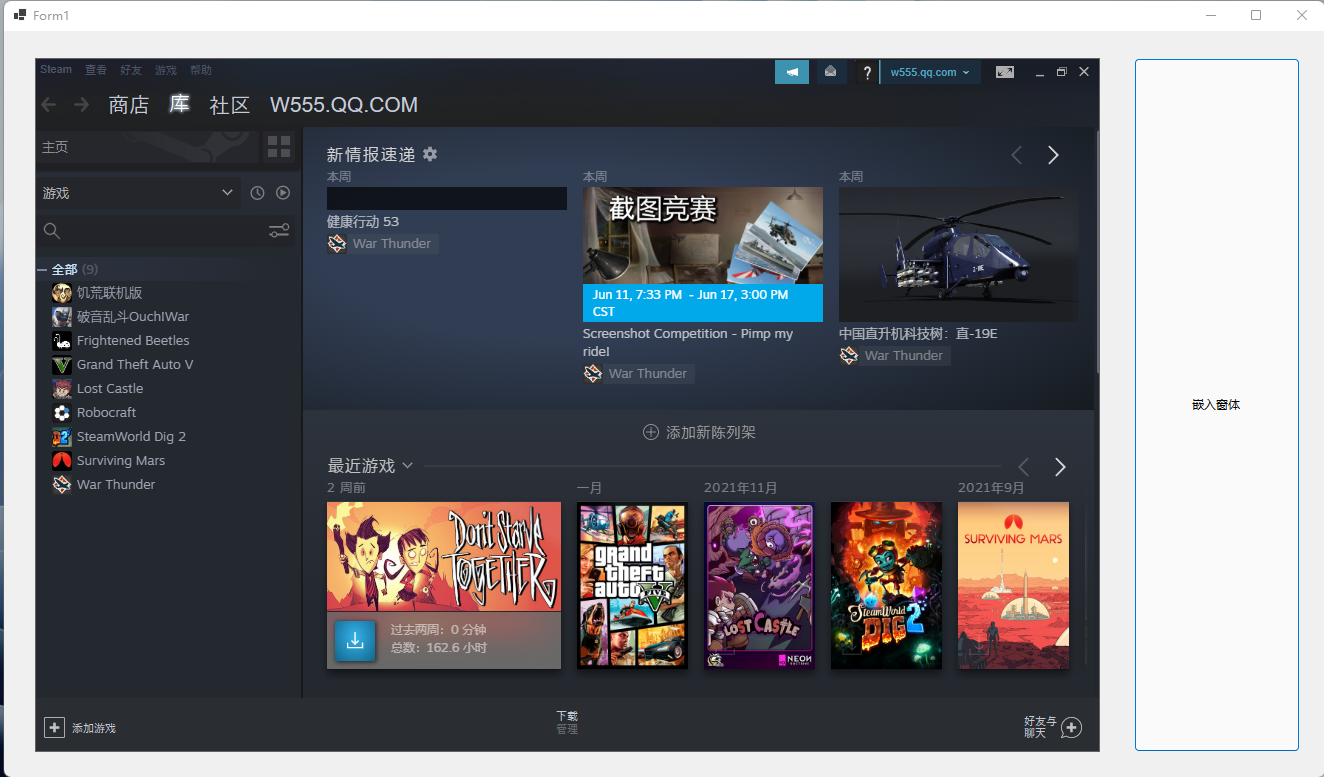Image resolution: width=1324 pixels, height=777 pixels.
Task: Enter Big Picture mode via title bar icon
Action: tap(1005, 72)
